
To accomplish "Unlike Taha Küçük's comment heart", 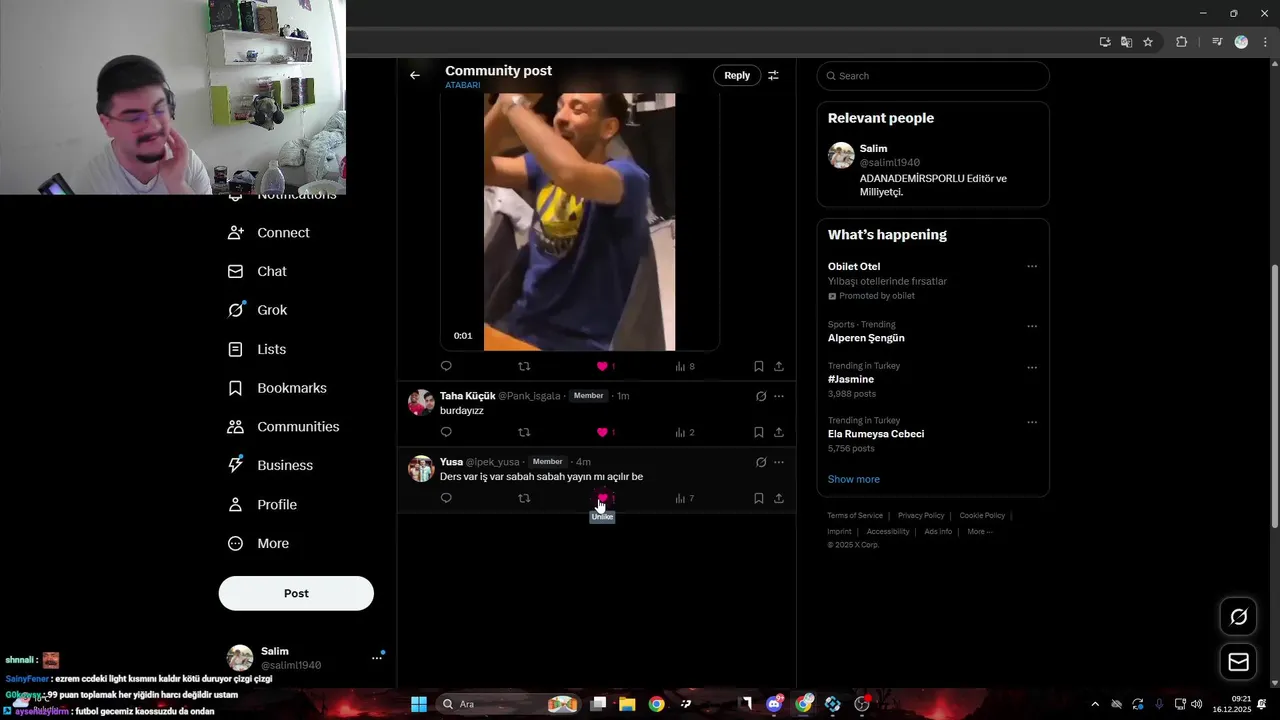I will [x=602, y=432].
